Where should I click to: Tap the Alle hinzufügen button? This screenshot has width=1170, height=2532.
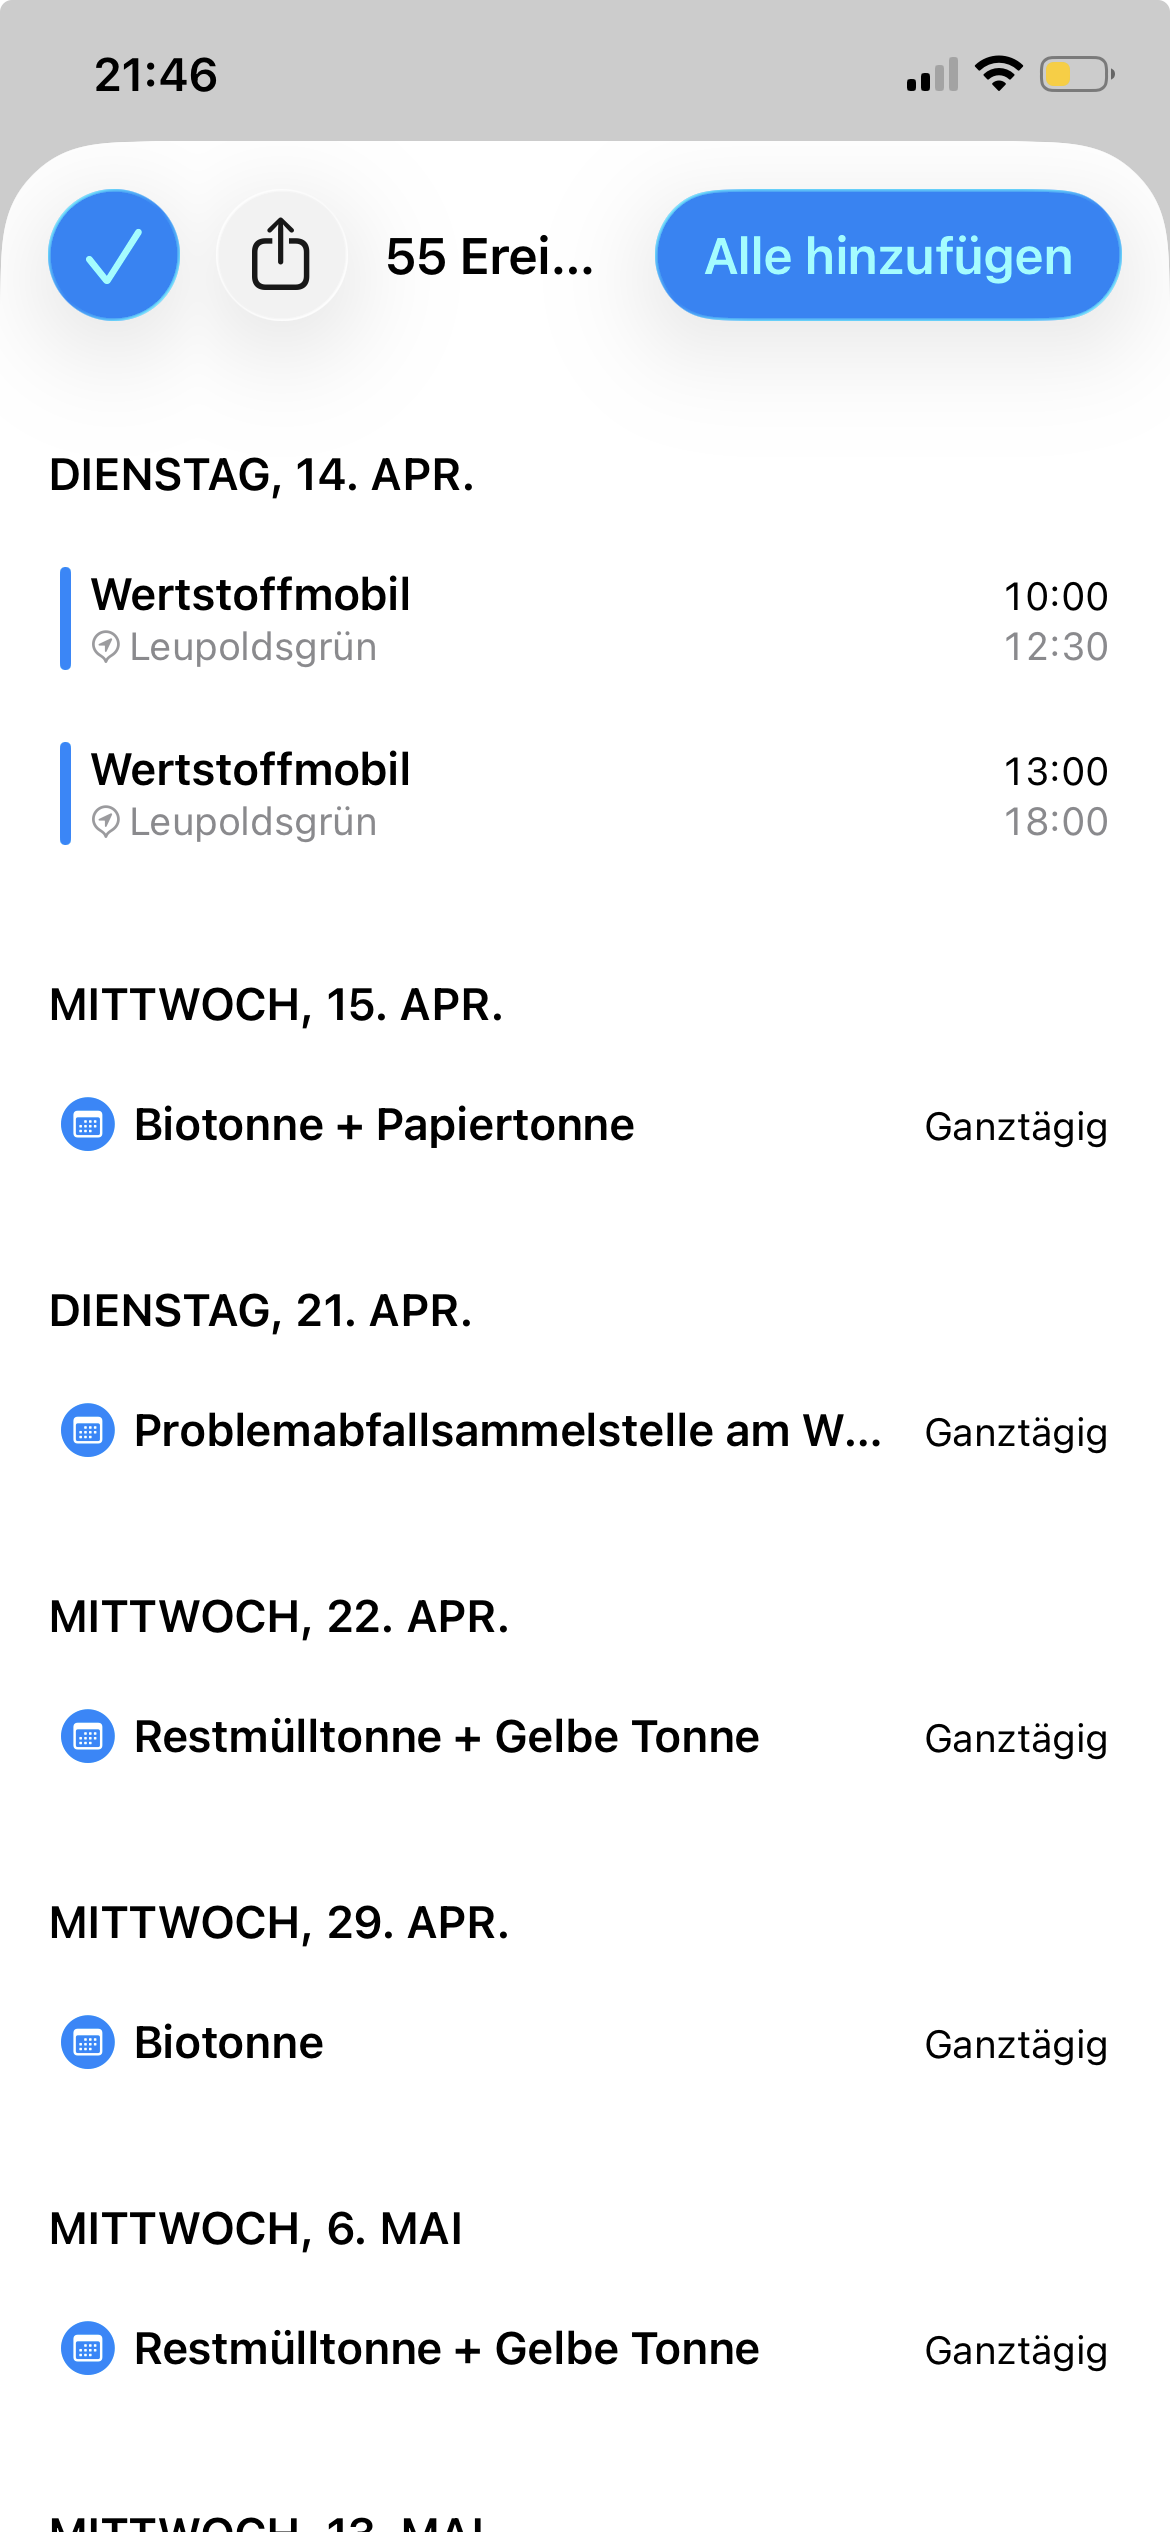[x=888, y=255]
